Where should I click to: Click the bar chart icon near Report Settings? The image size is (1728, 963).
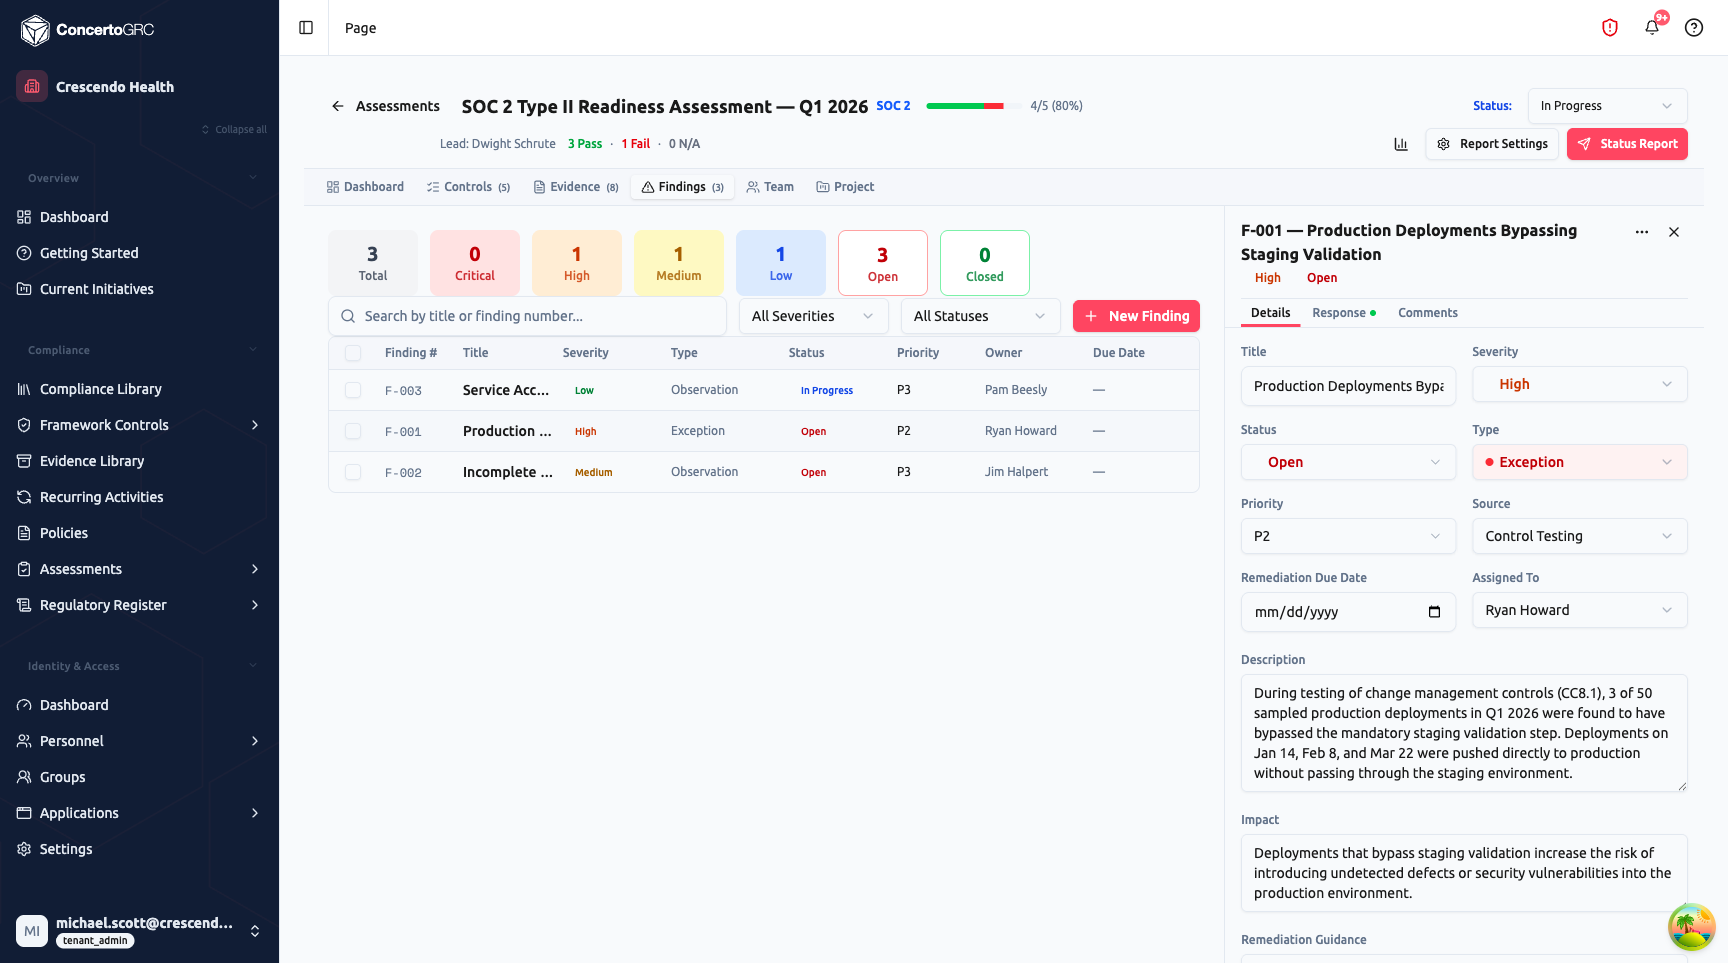[1401, 144]
